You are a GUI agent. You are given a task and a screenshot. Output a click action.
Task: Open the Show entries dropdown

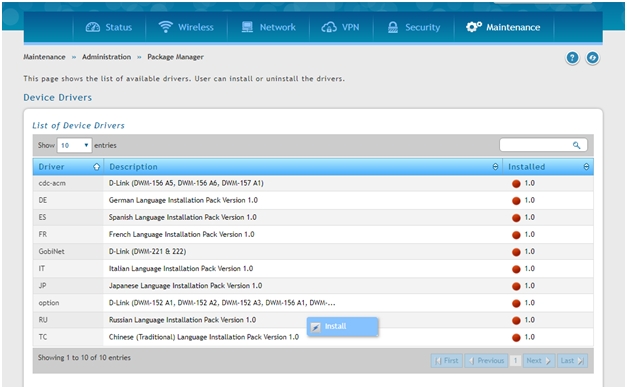(74, 145)
